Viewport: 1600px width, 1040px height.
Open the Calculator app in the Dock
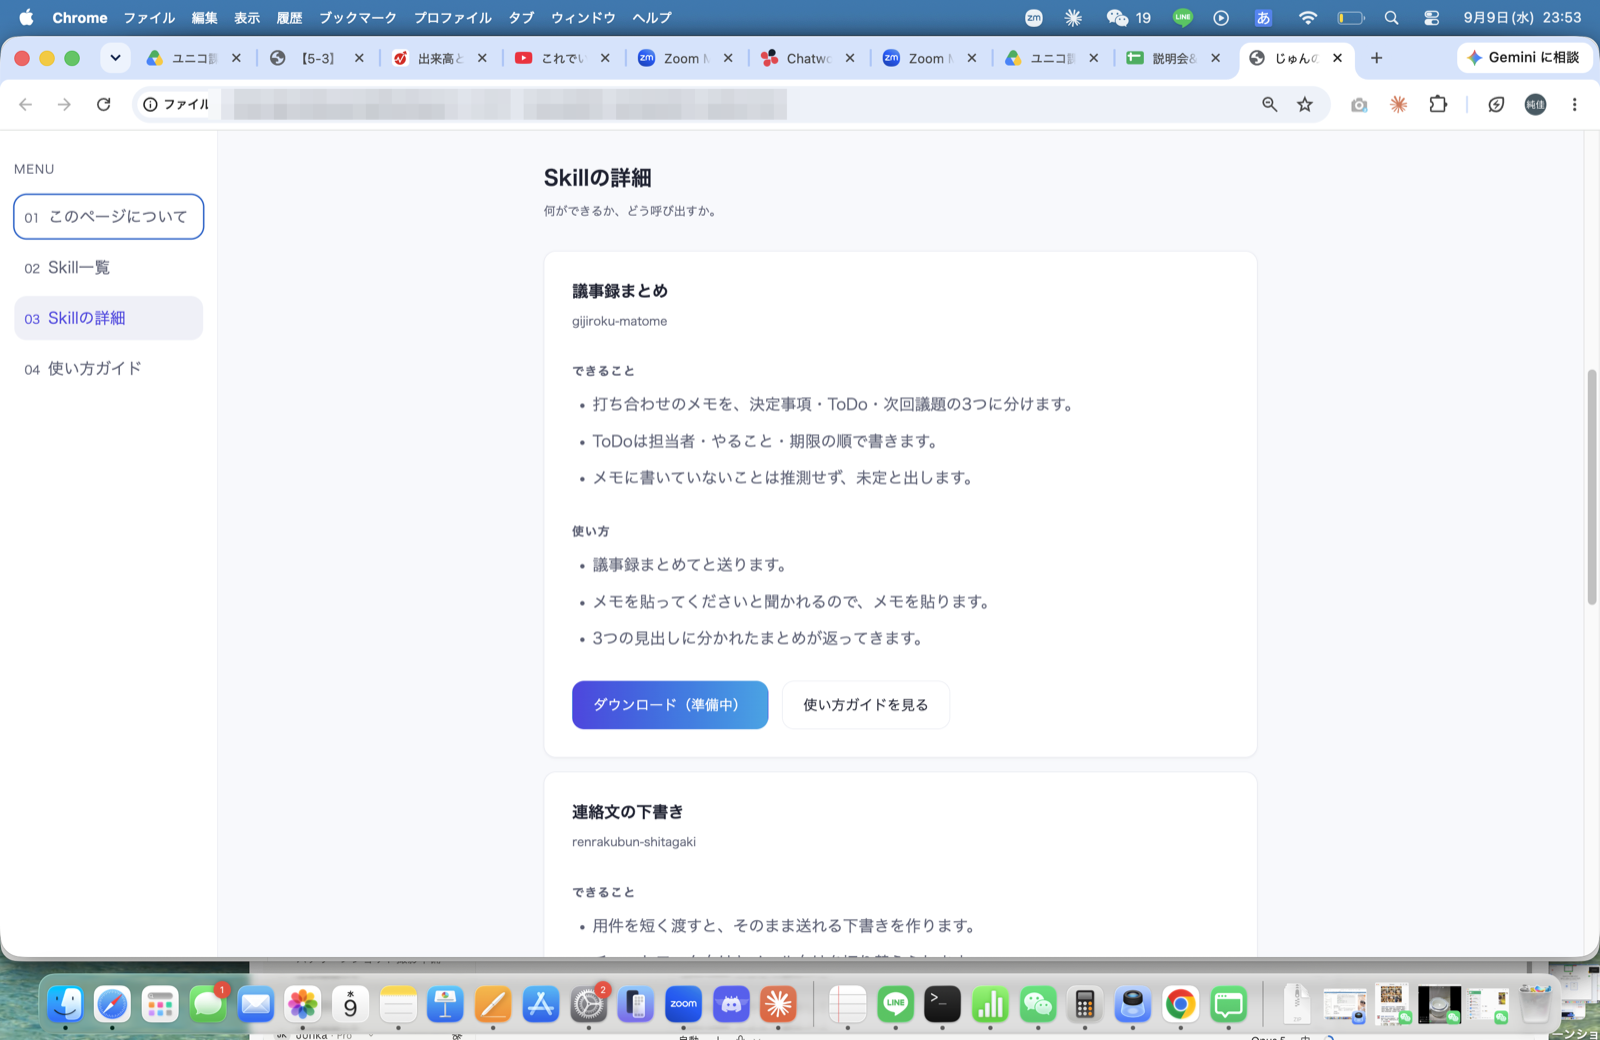pyautogui.click(x=1085, y=1004)
